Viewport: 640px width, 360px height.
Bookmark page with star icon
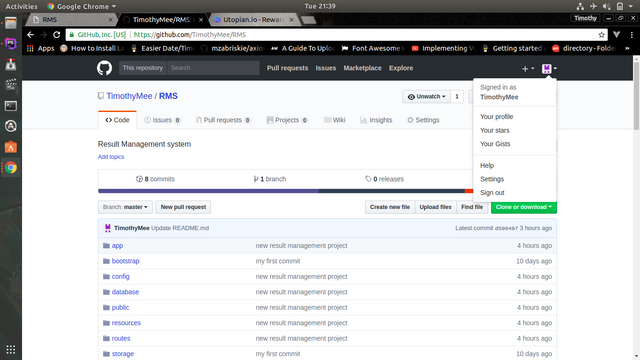[x=601, y=35]
